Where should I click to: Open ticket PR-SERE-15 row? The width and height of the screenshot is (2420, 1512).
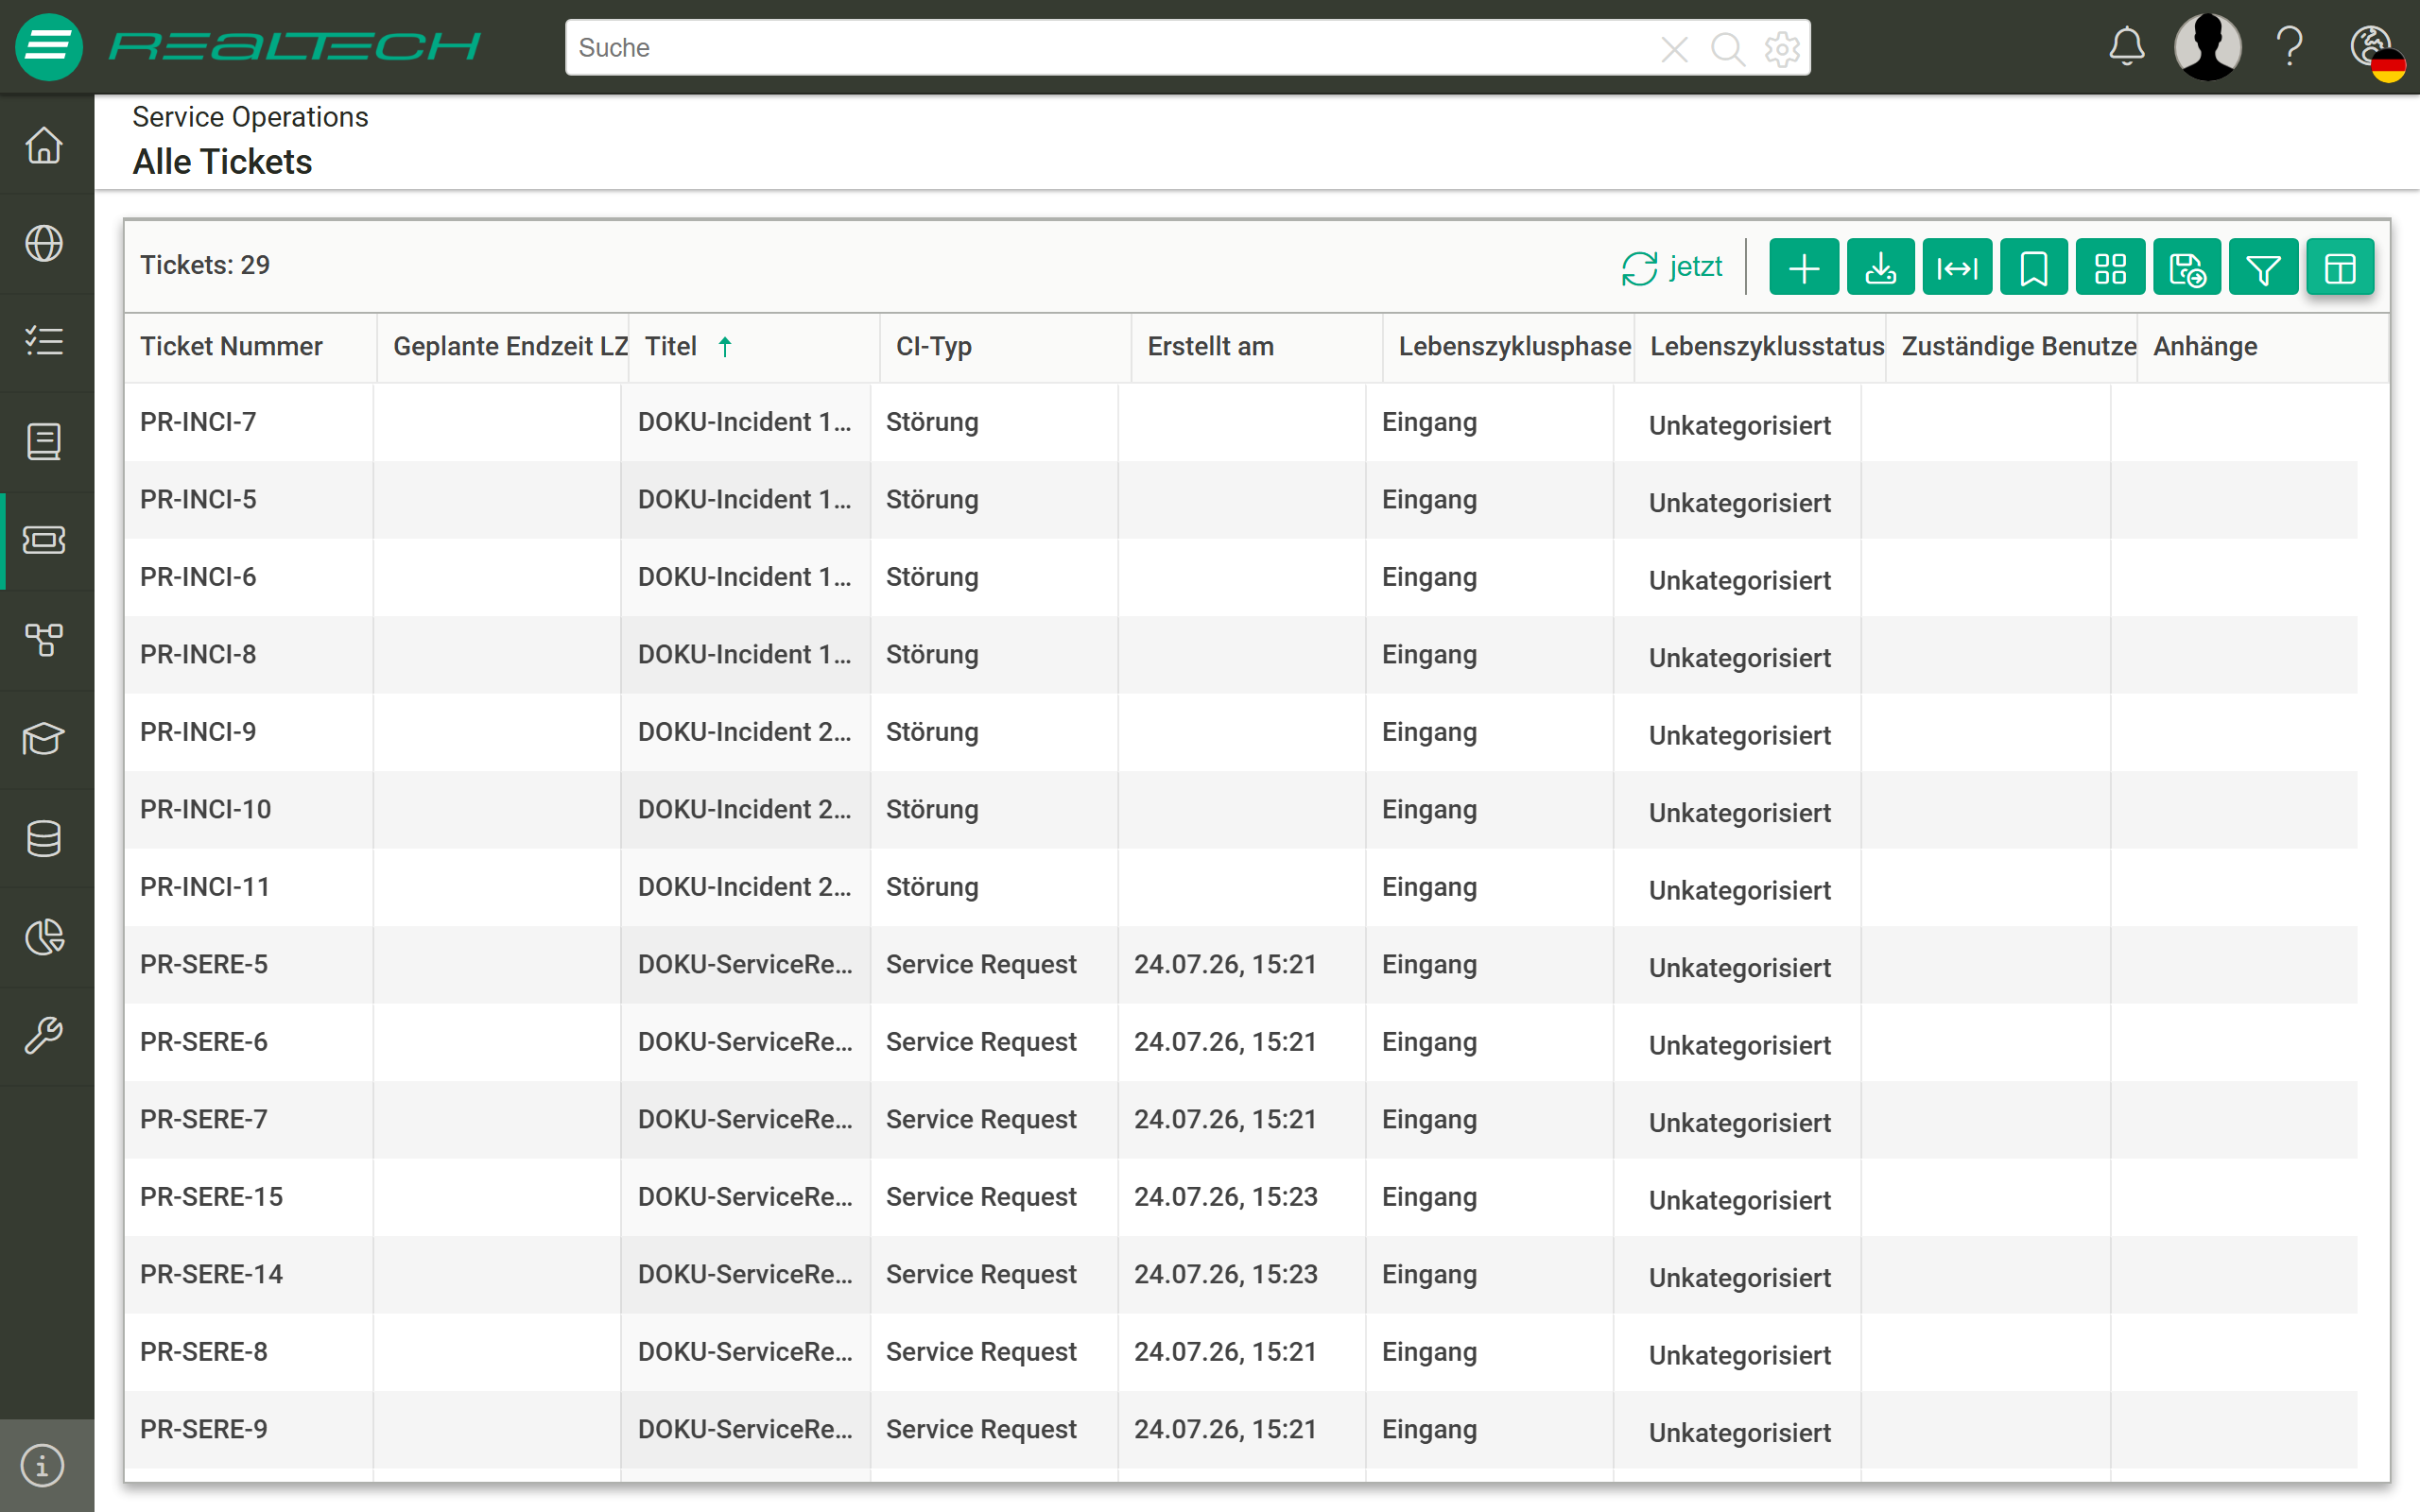point(1240,1197)
